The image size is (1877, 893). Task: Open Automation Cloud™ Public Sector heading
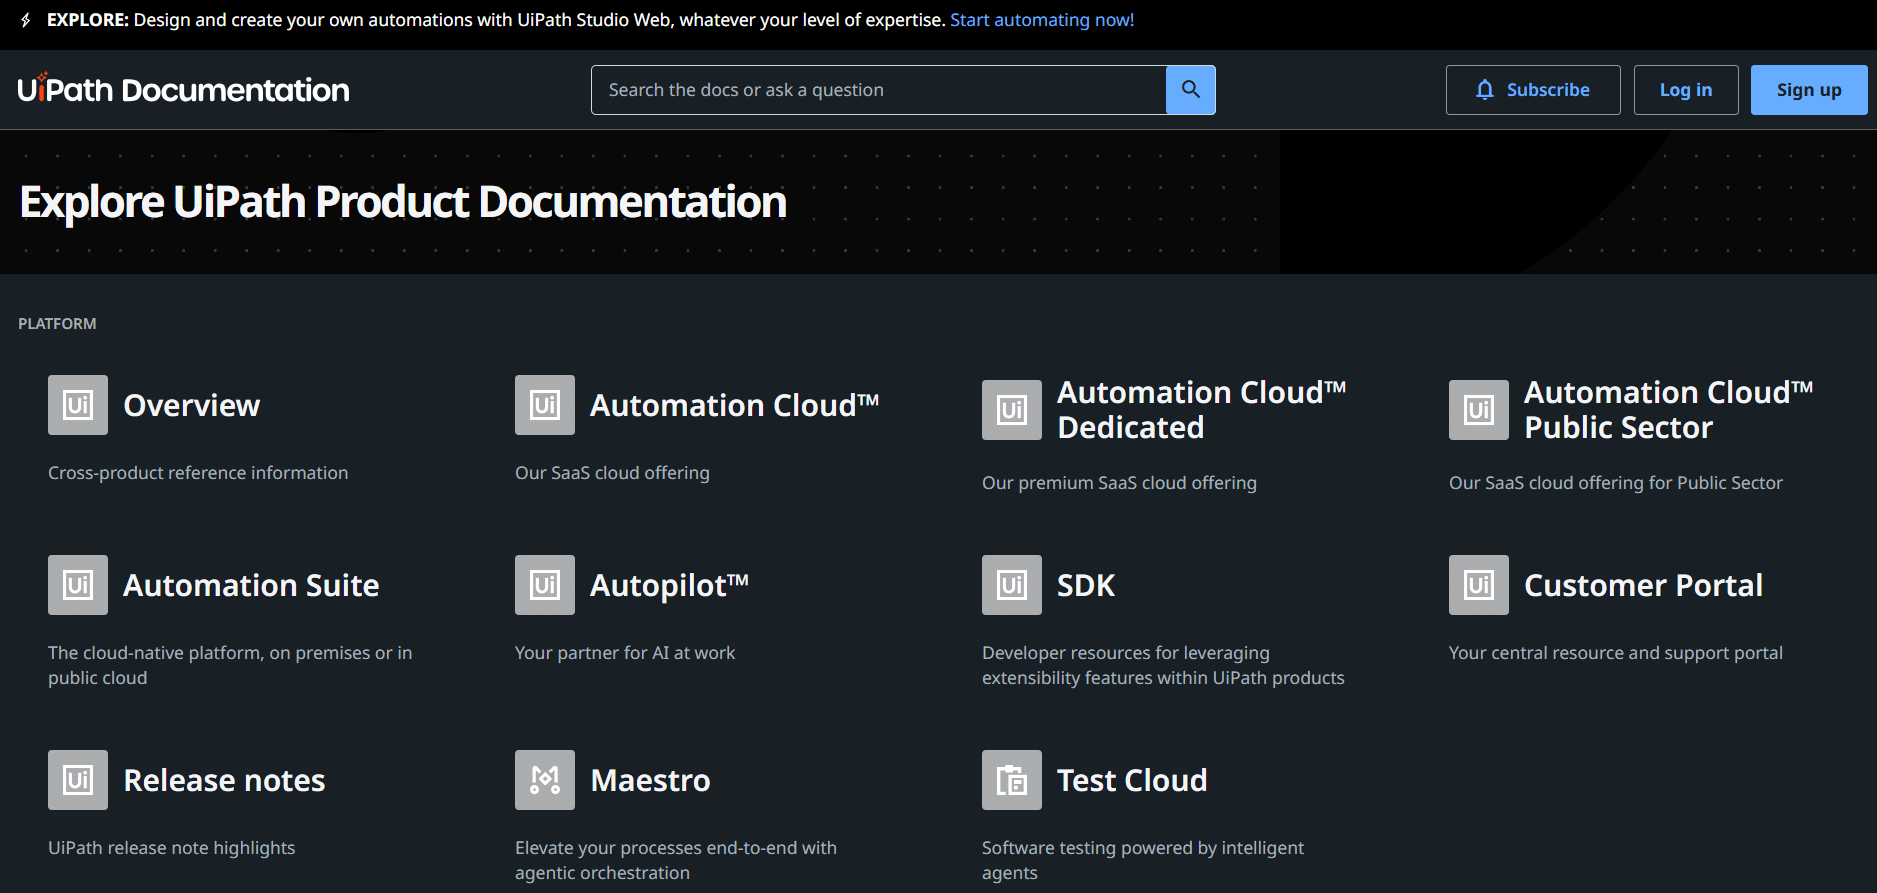1669,410
